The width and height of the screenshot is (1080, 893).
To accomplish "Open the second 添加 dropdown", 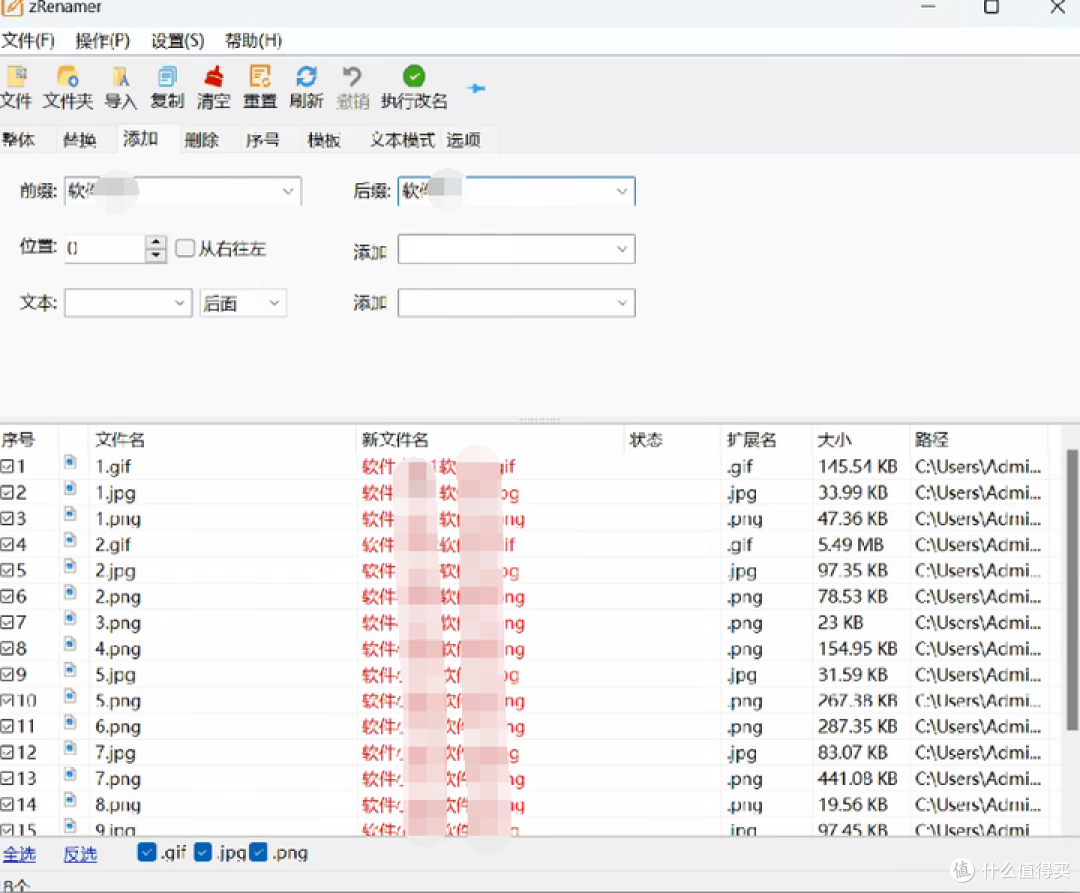I will tap(621, 302).
